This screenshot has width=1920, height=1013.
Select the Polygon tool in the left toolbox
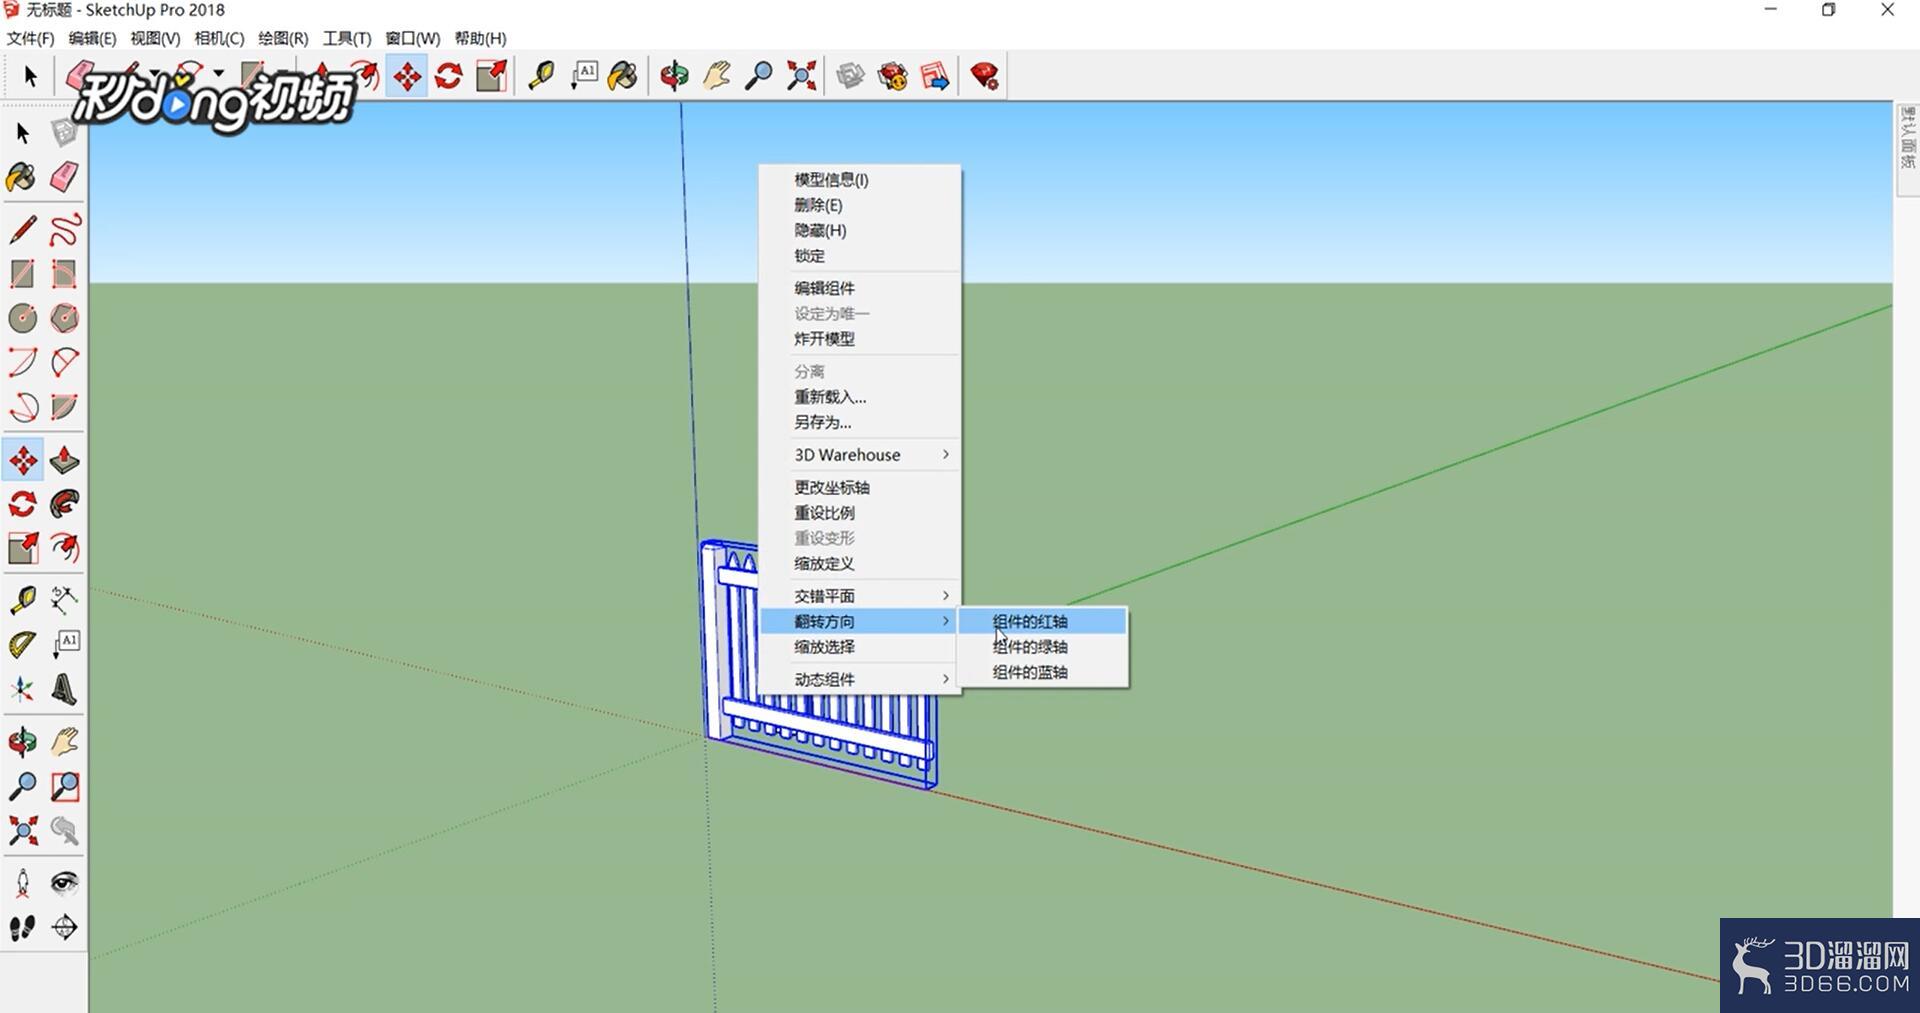pyautogui.click(x=64, y=318)
